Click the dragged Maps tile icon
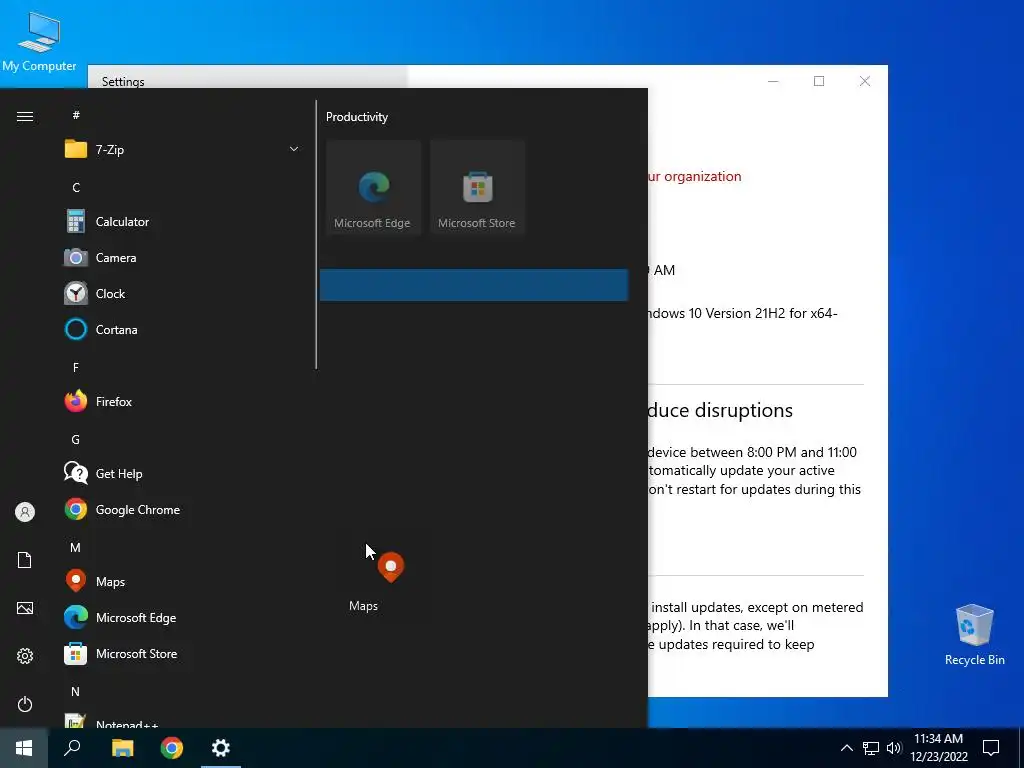The height and width of the screenshot is (768, 1024). (391, 567)
